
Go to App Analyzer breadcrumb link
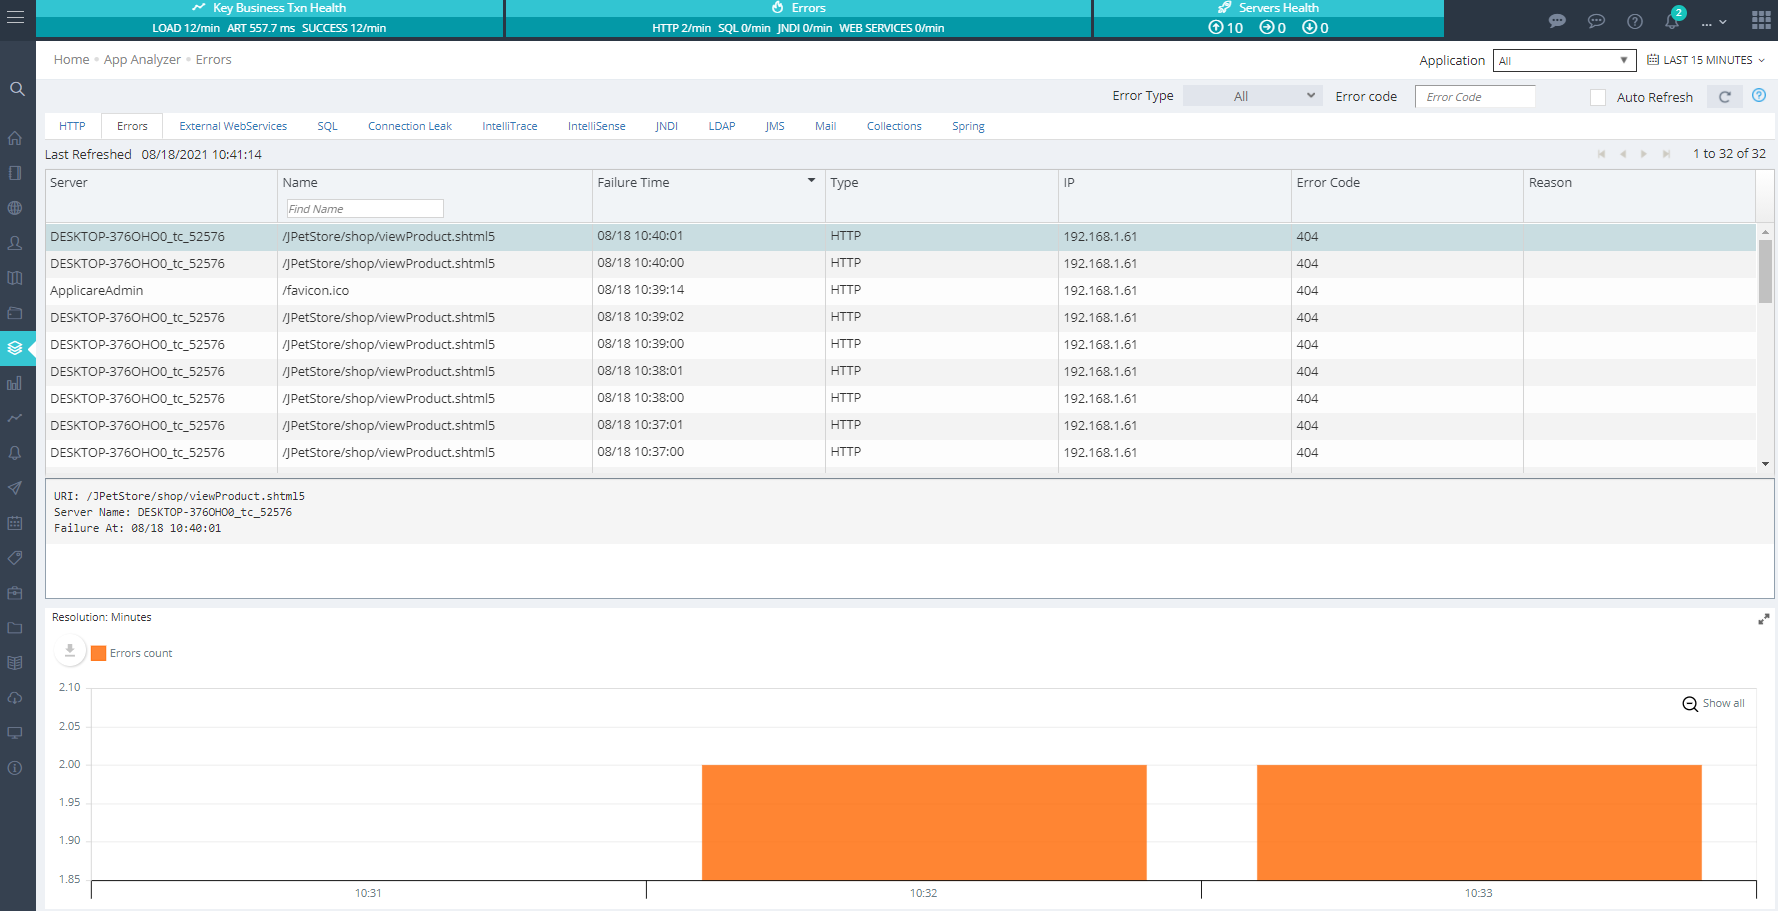(x=142, y=60)
